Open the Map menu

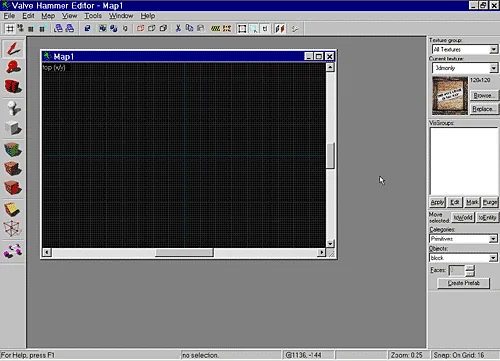pos(48,16)
